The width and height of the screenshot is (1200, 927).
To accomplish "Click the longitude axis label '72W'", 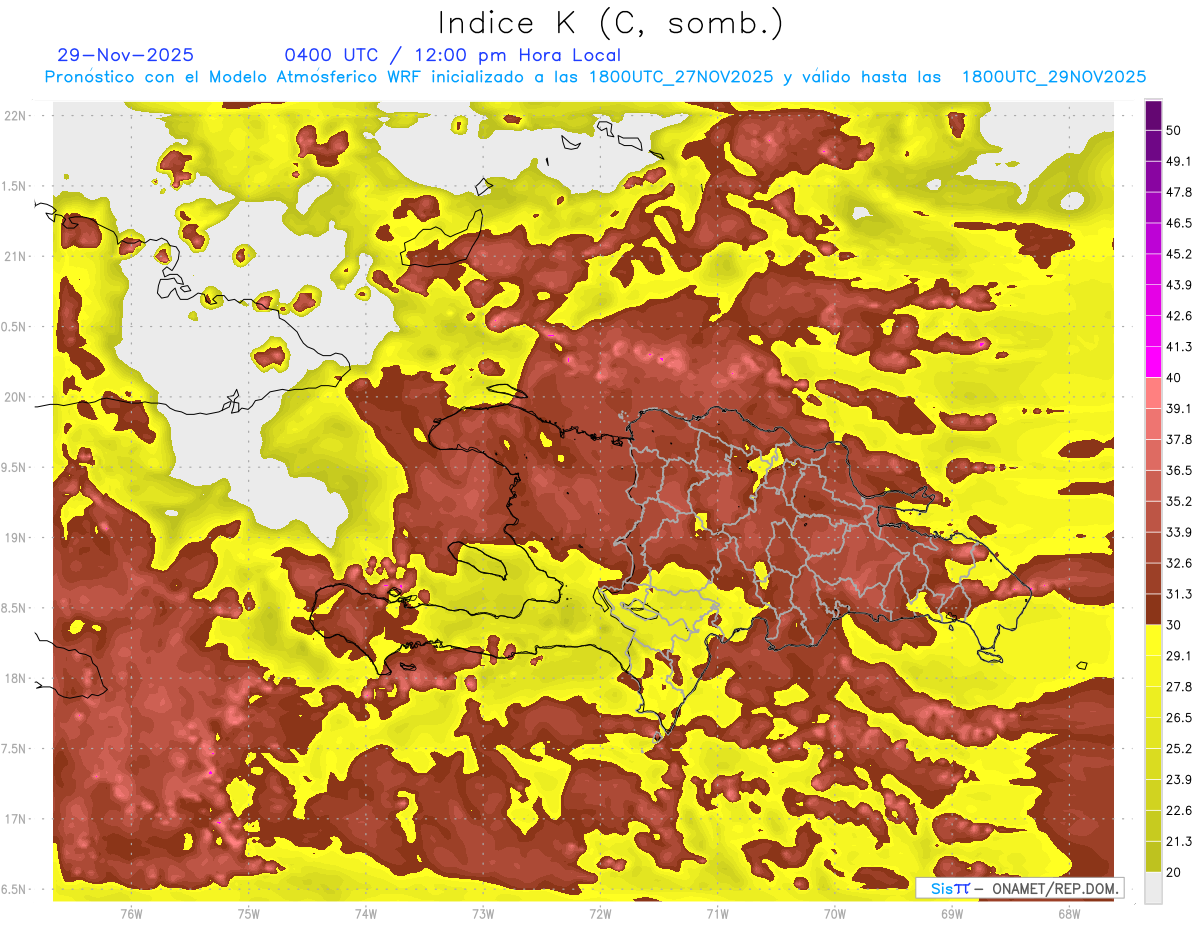I will pyautogui.click(x=600, y=913).
